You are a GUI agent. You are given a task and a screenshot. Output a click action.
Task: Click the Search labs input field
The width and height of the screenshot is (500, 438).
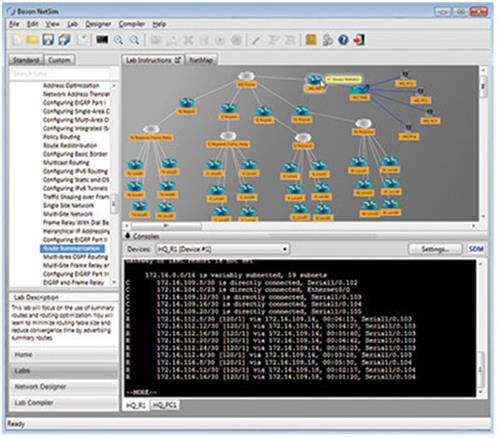click(x=60, y=73)
